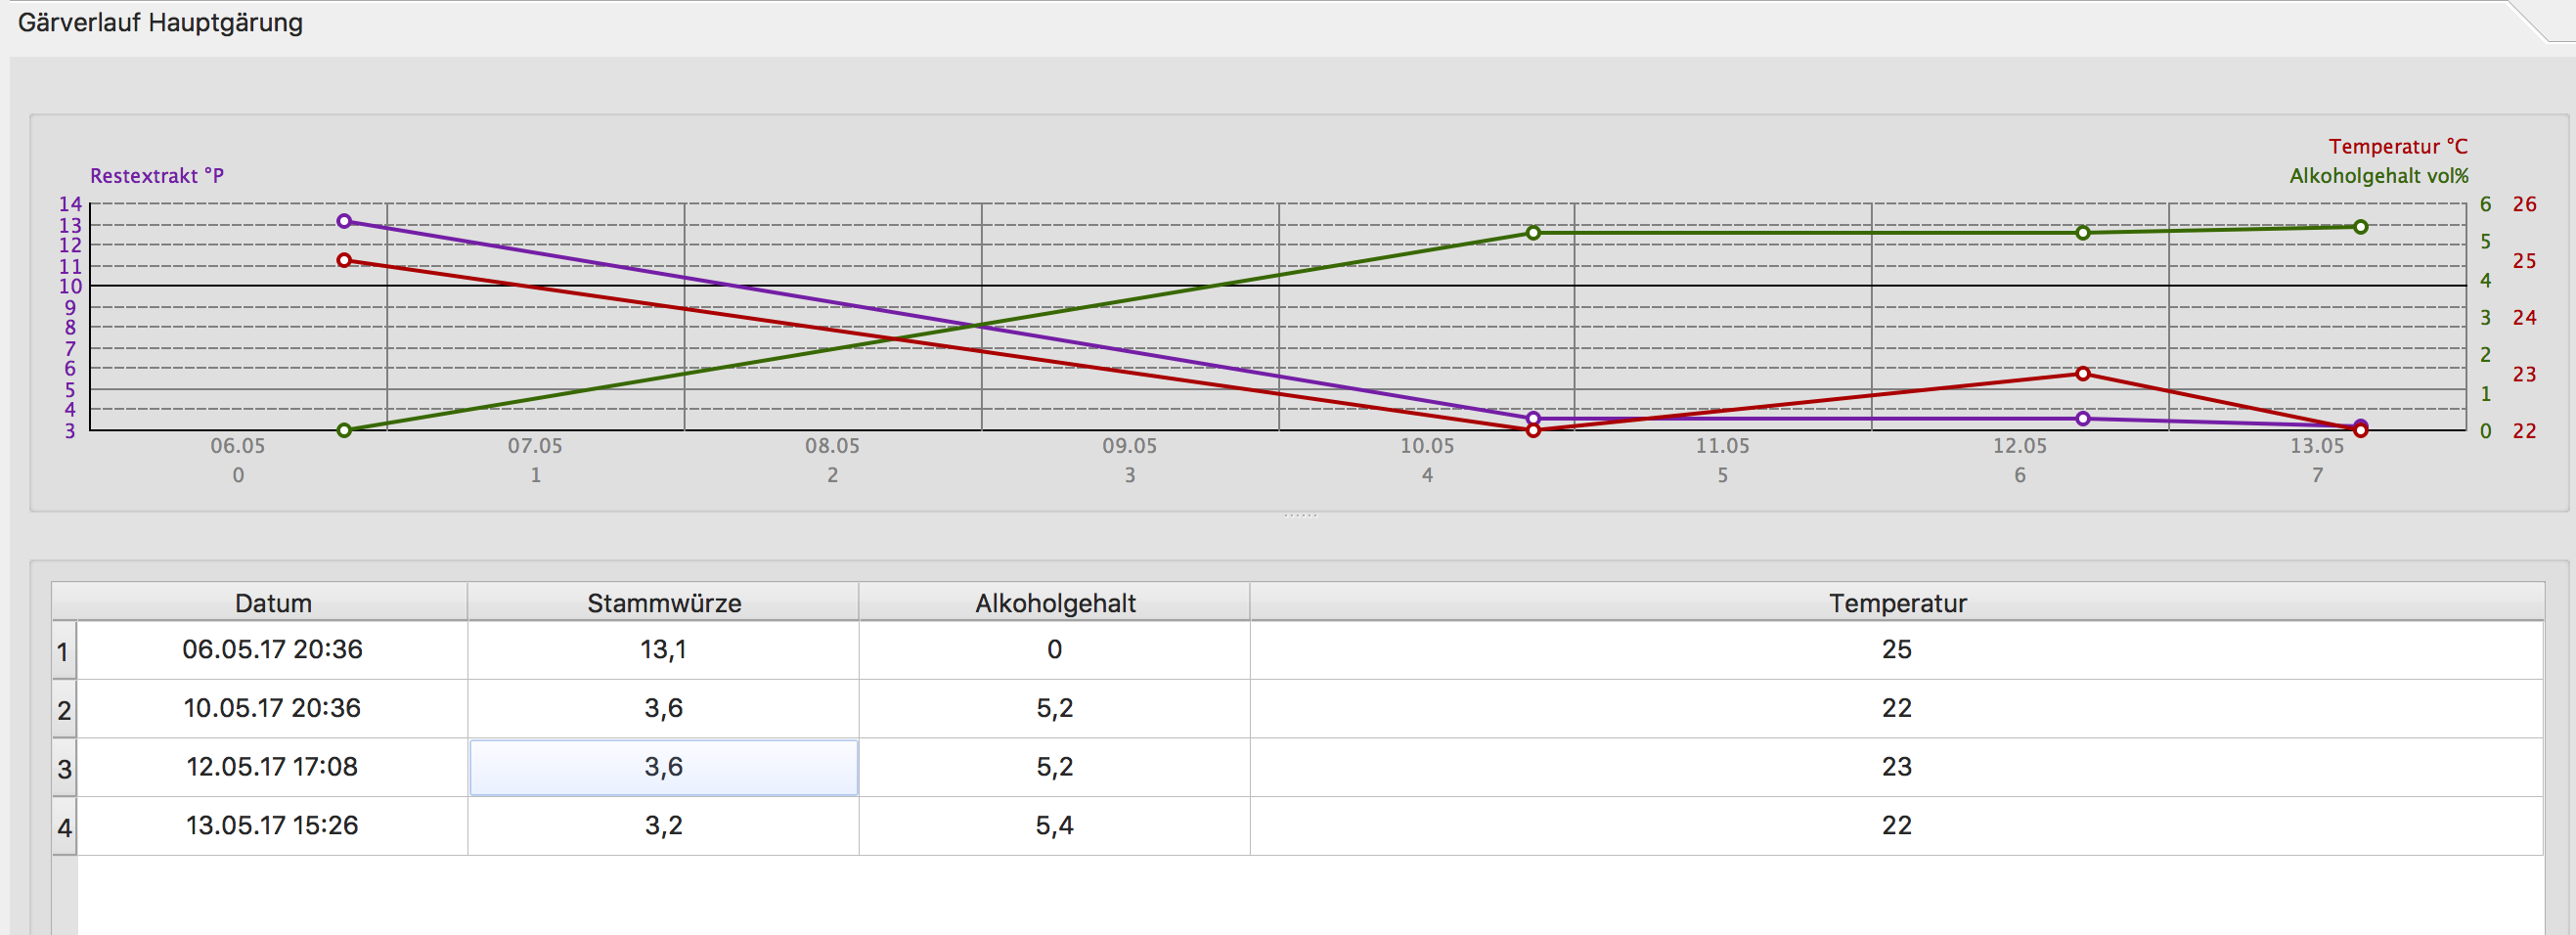Viewport: 2576px width, 935px height.
Task: Click the first purple Restextrakt data point
Action: point(344,221)
